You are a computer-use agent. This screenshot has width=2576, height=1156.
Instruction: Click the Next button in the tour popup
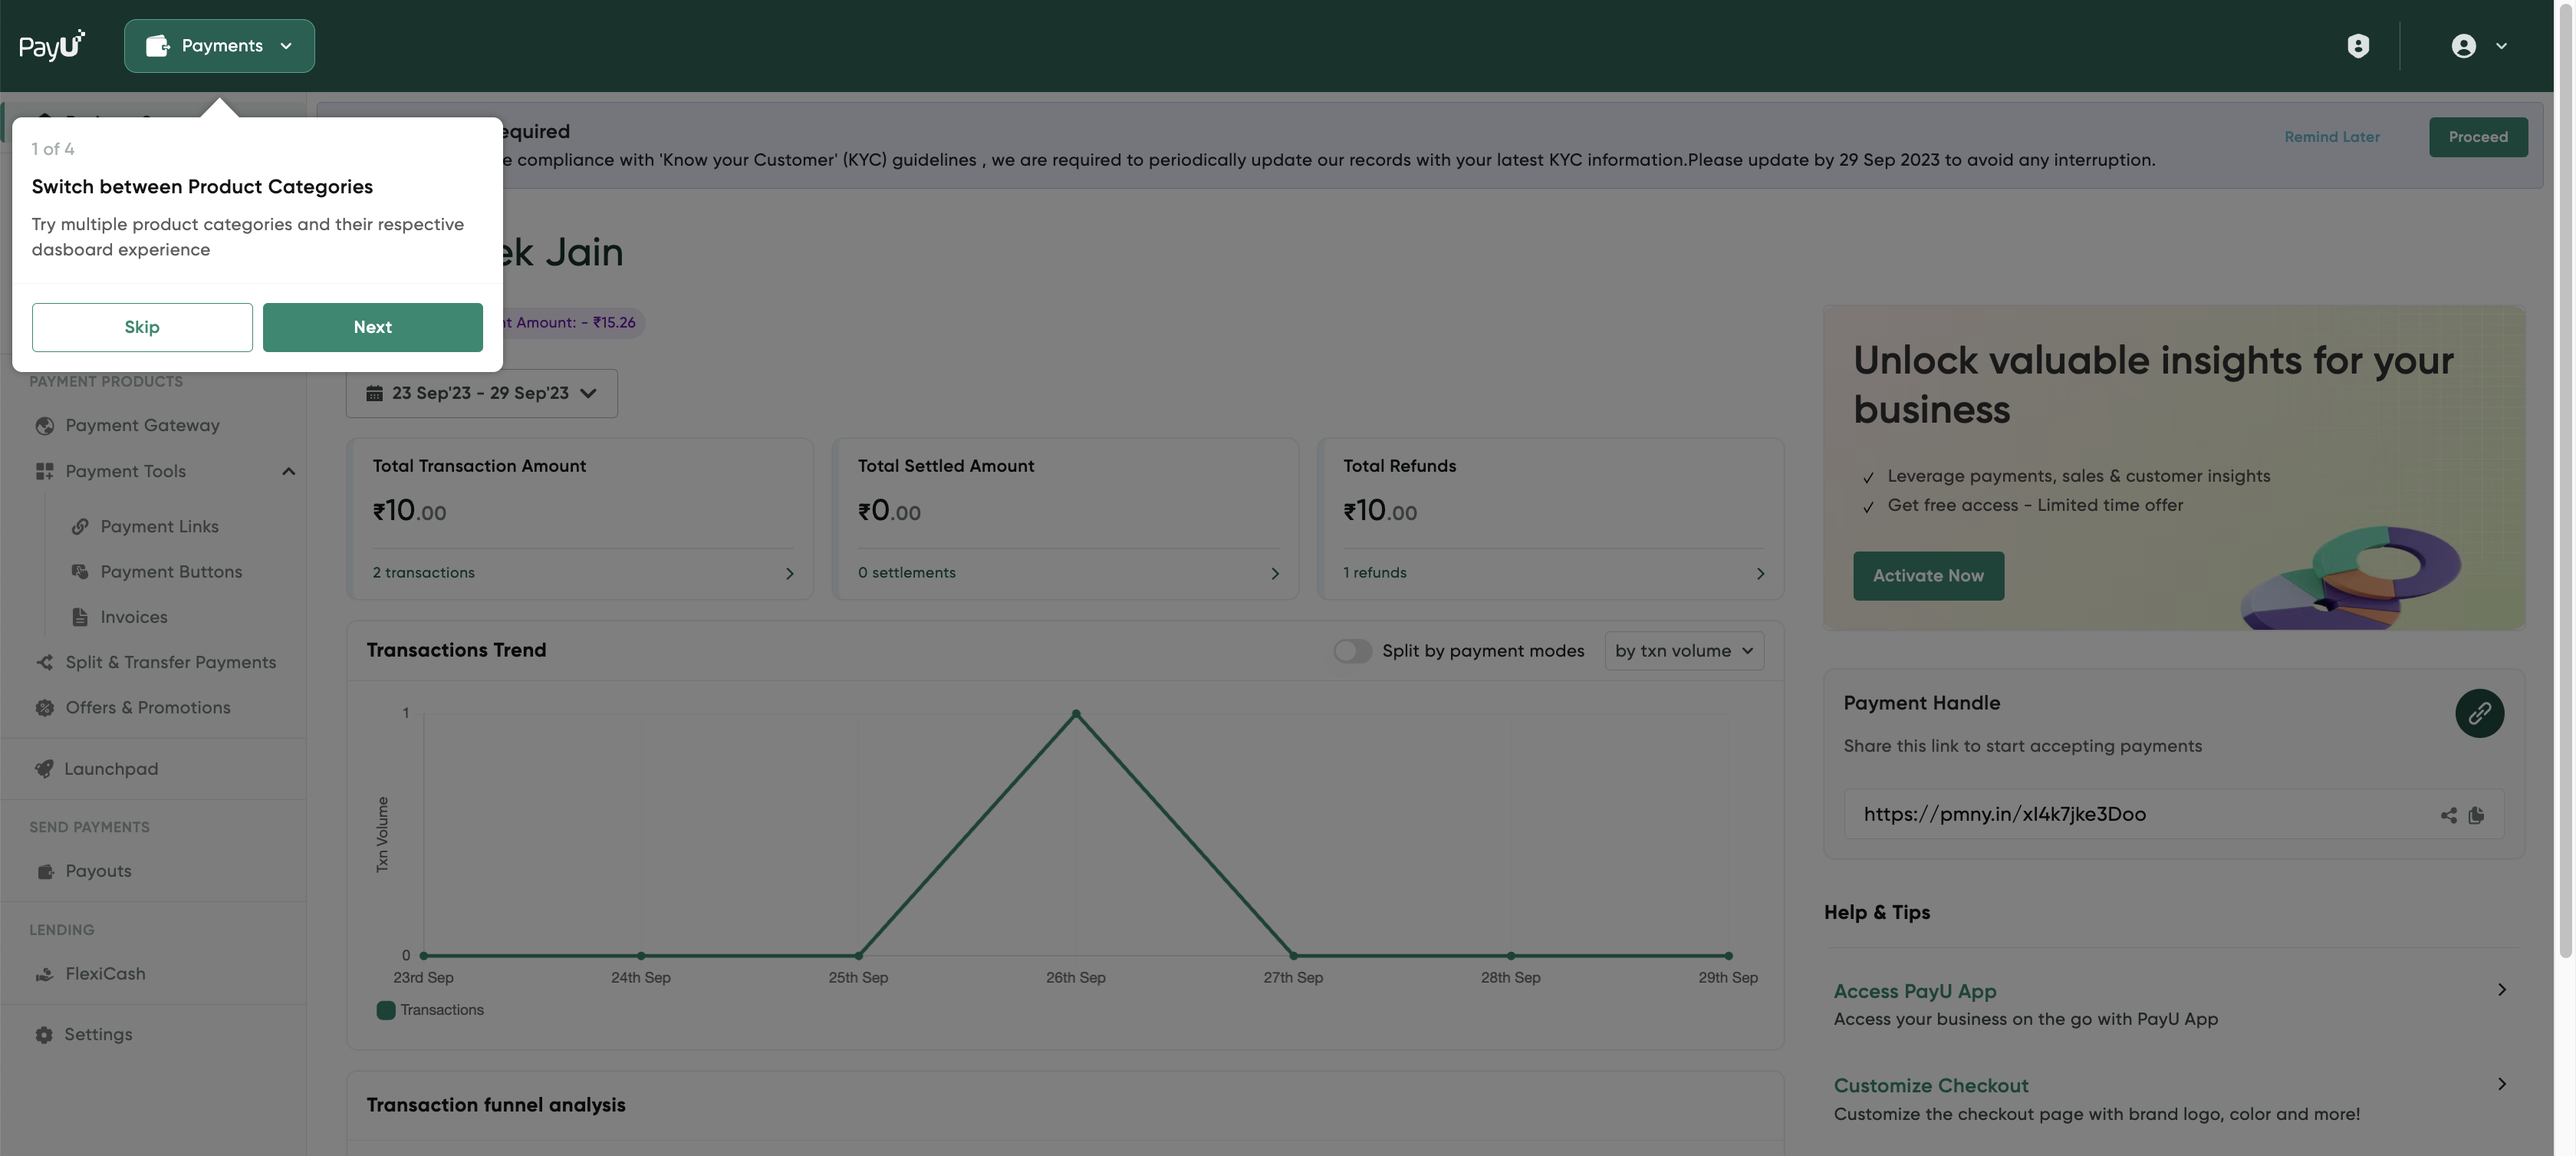click(372, 327)
